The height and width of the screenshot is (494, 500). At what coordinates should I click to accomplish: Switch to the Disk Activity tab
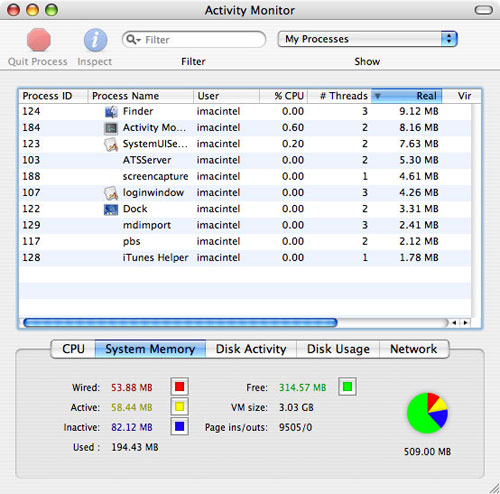[251, 349]
